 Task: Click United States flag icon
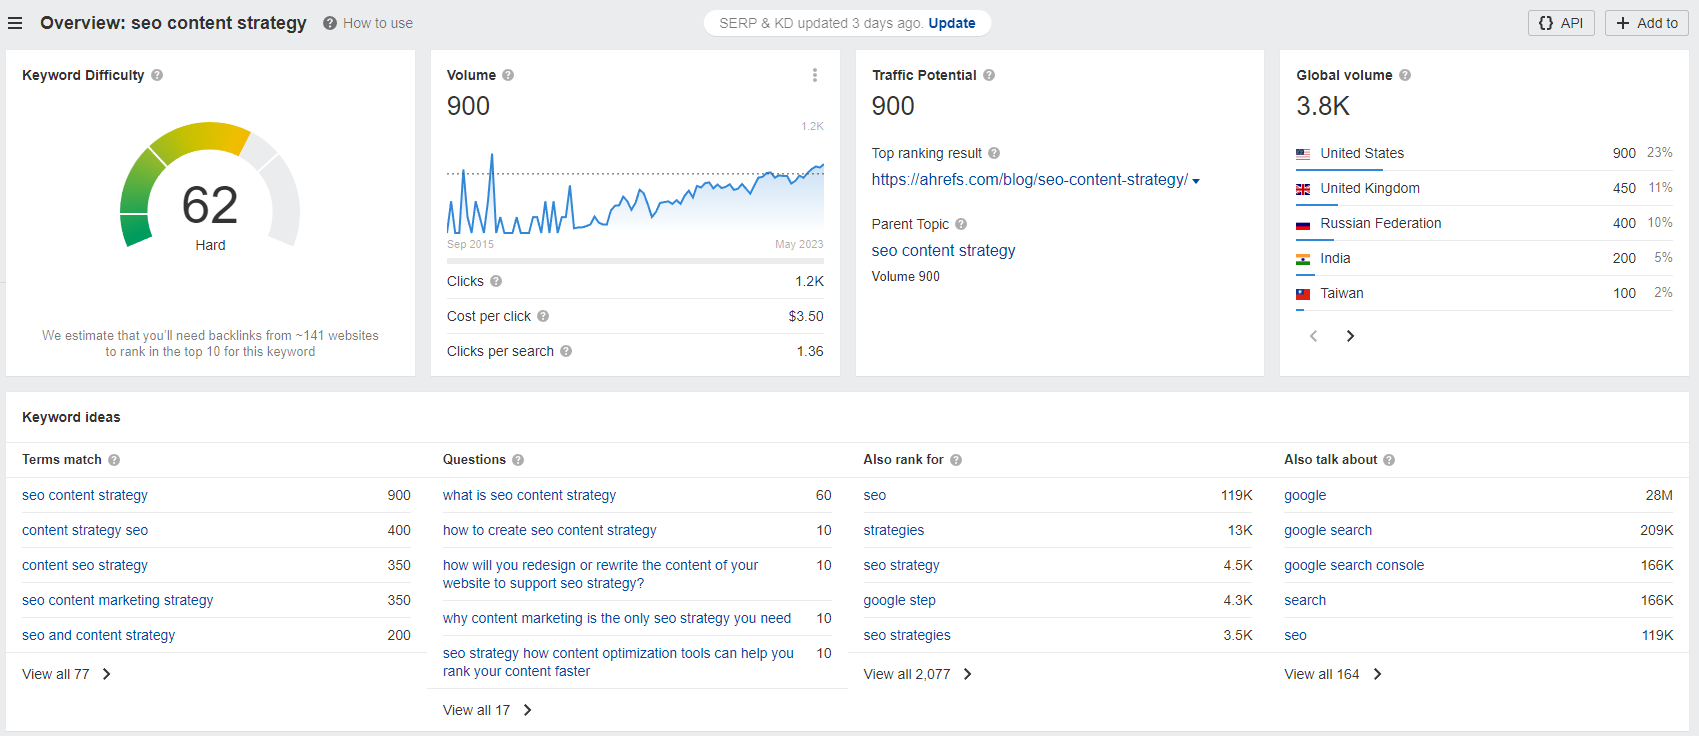pyautogui.click(x=1303, y=154)
